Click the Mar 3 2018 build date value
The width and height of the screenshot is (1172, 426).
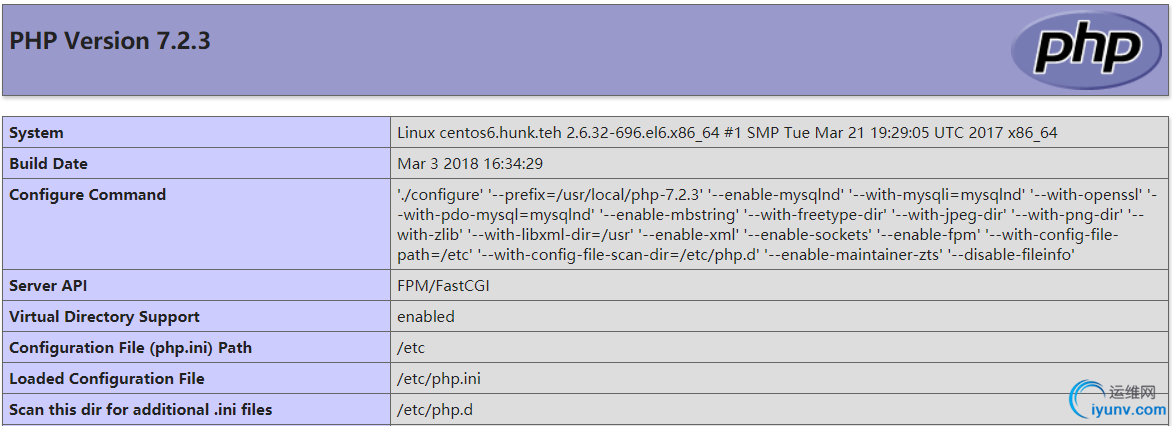pyautogui.click(x=470, y=164)
